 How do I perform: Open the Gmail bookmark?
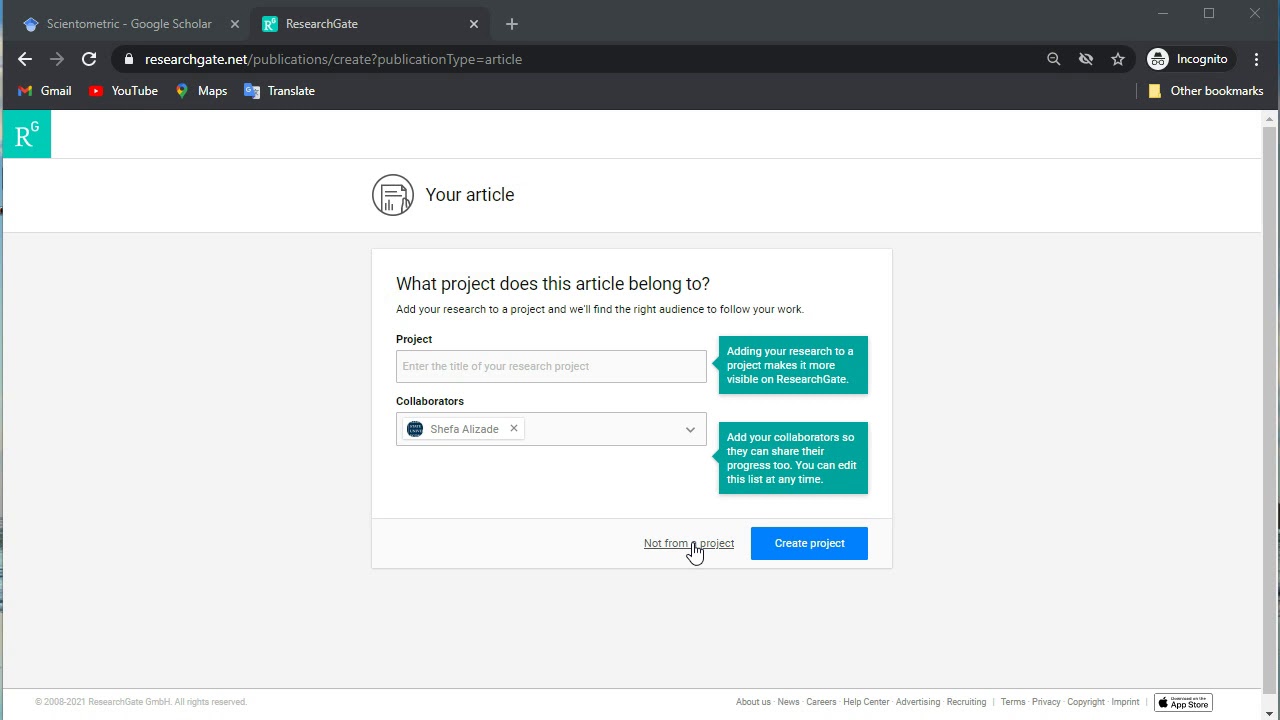45,91
